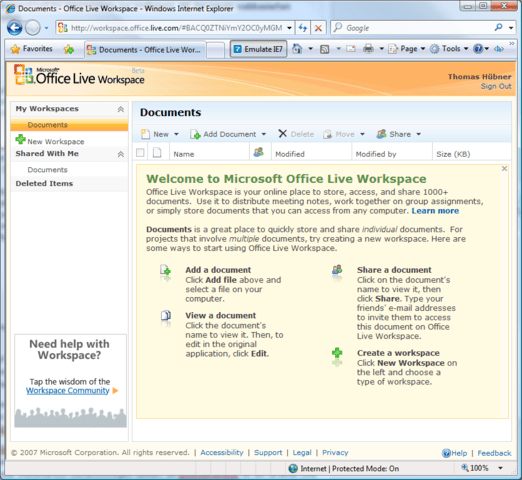Open the address bar history dropdown

coord(289,28)
